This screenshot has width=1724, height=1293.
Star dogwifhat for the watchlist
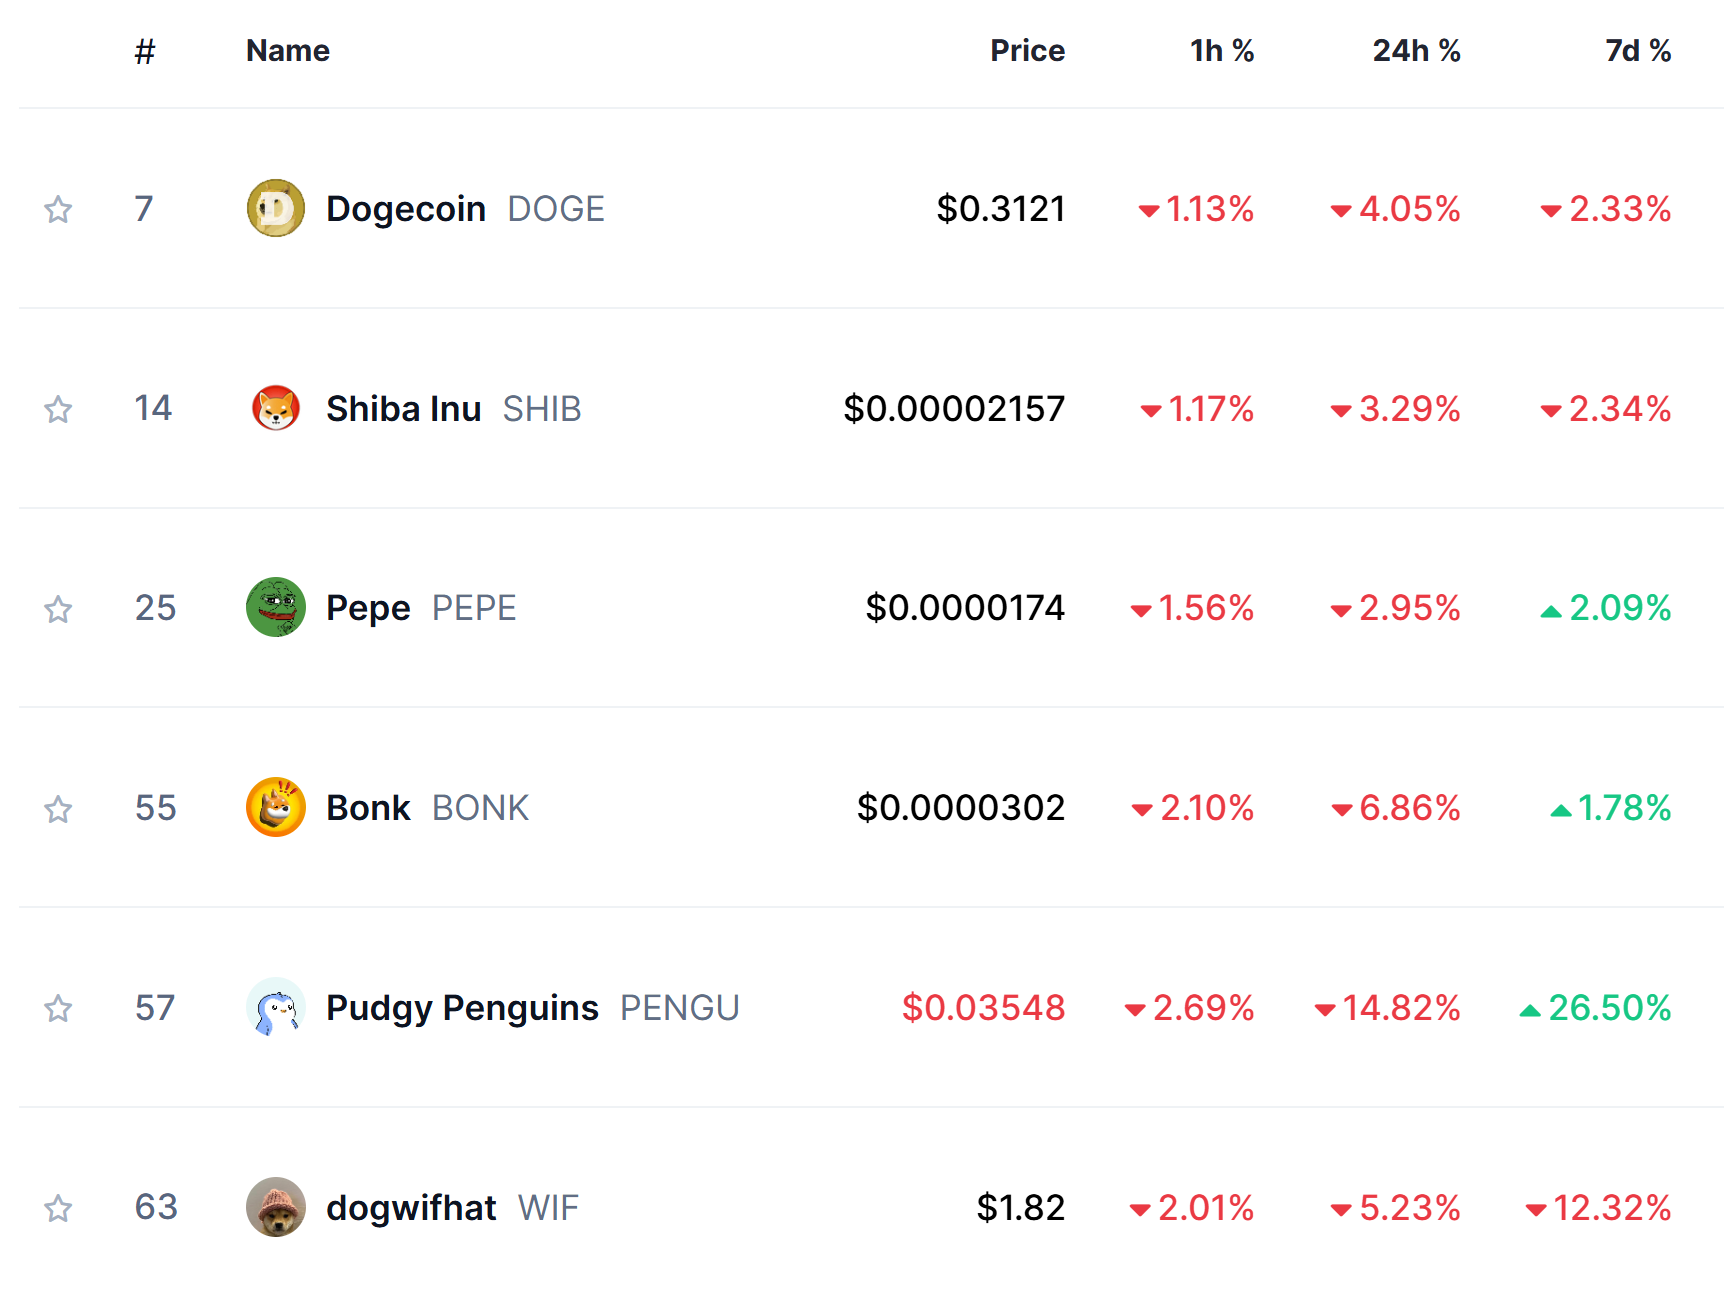click(58, 1208)
